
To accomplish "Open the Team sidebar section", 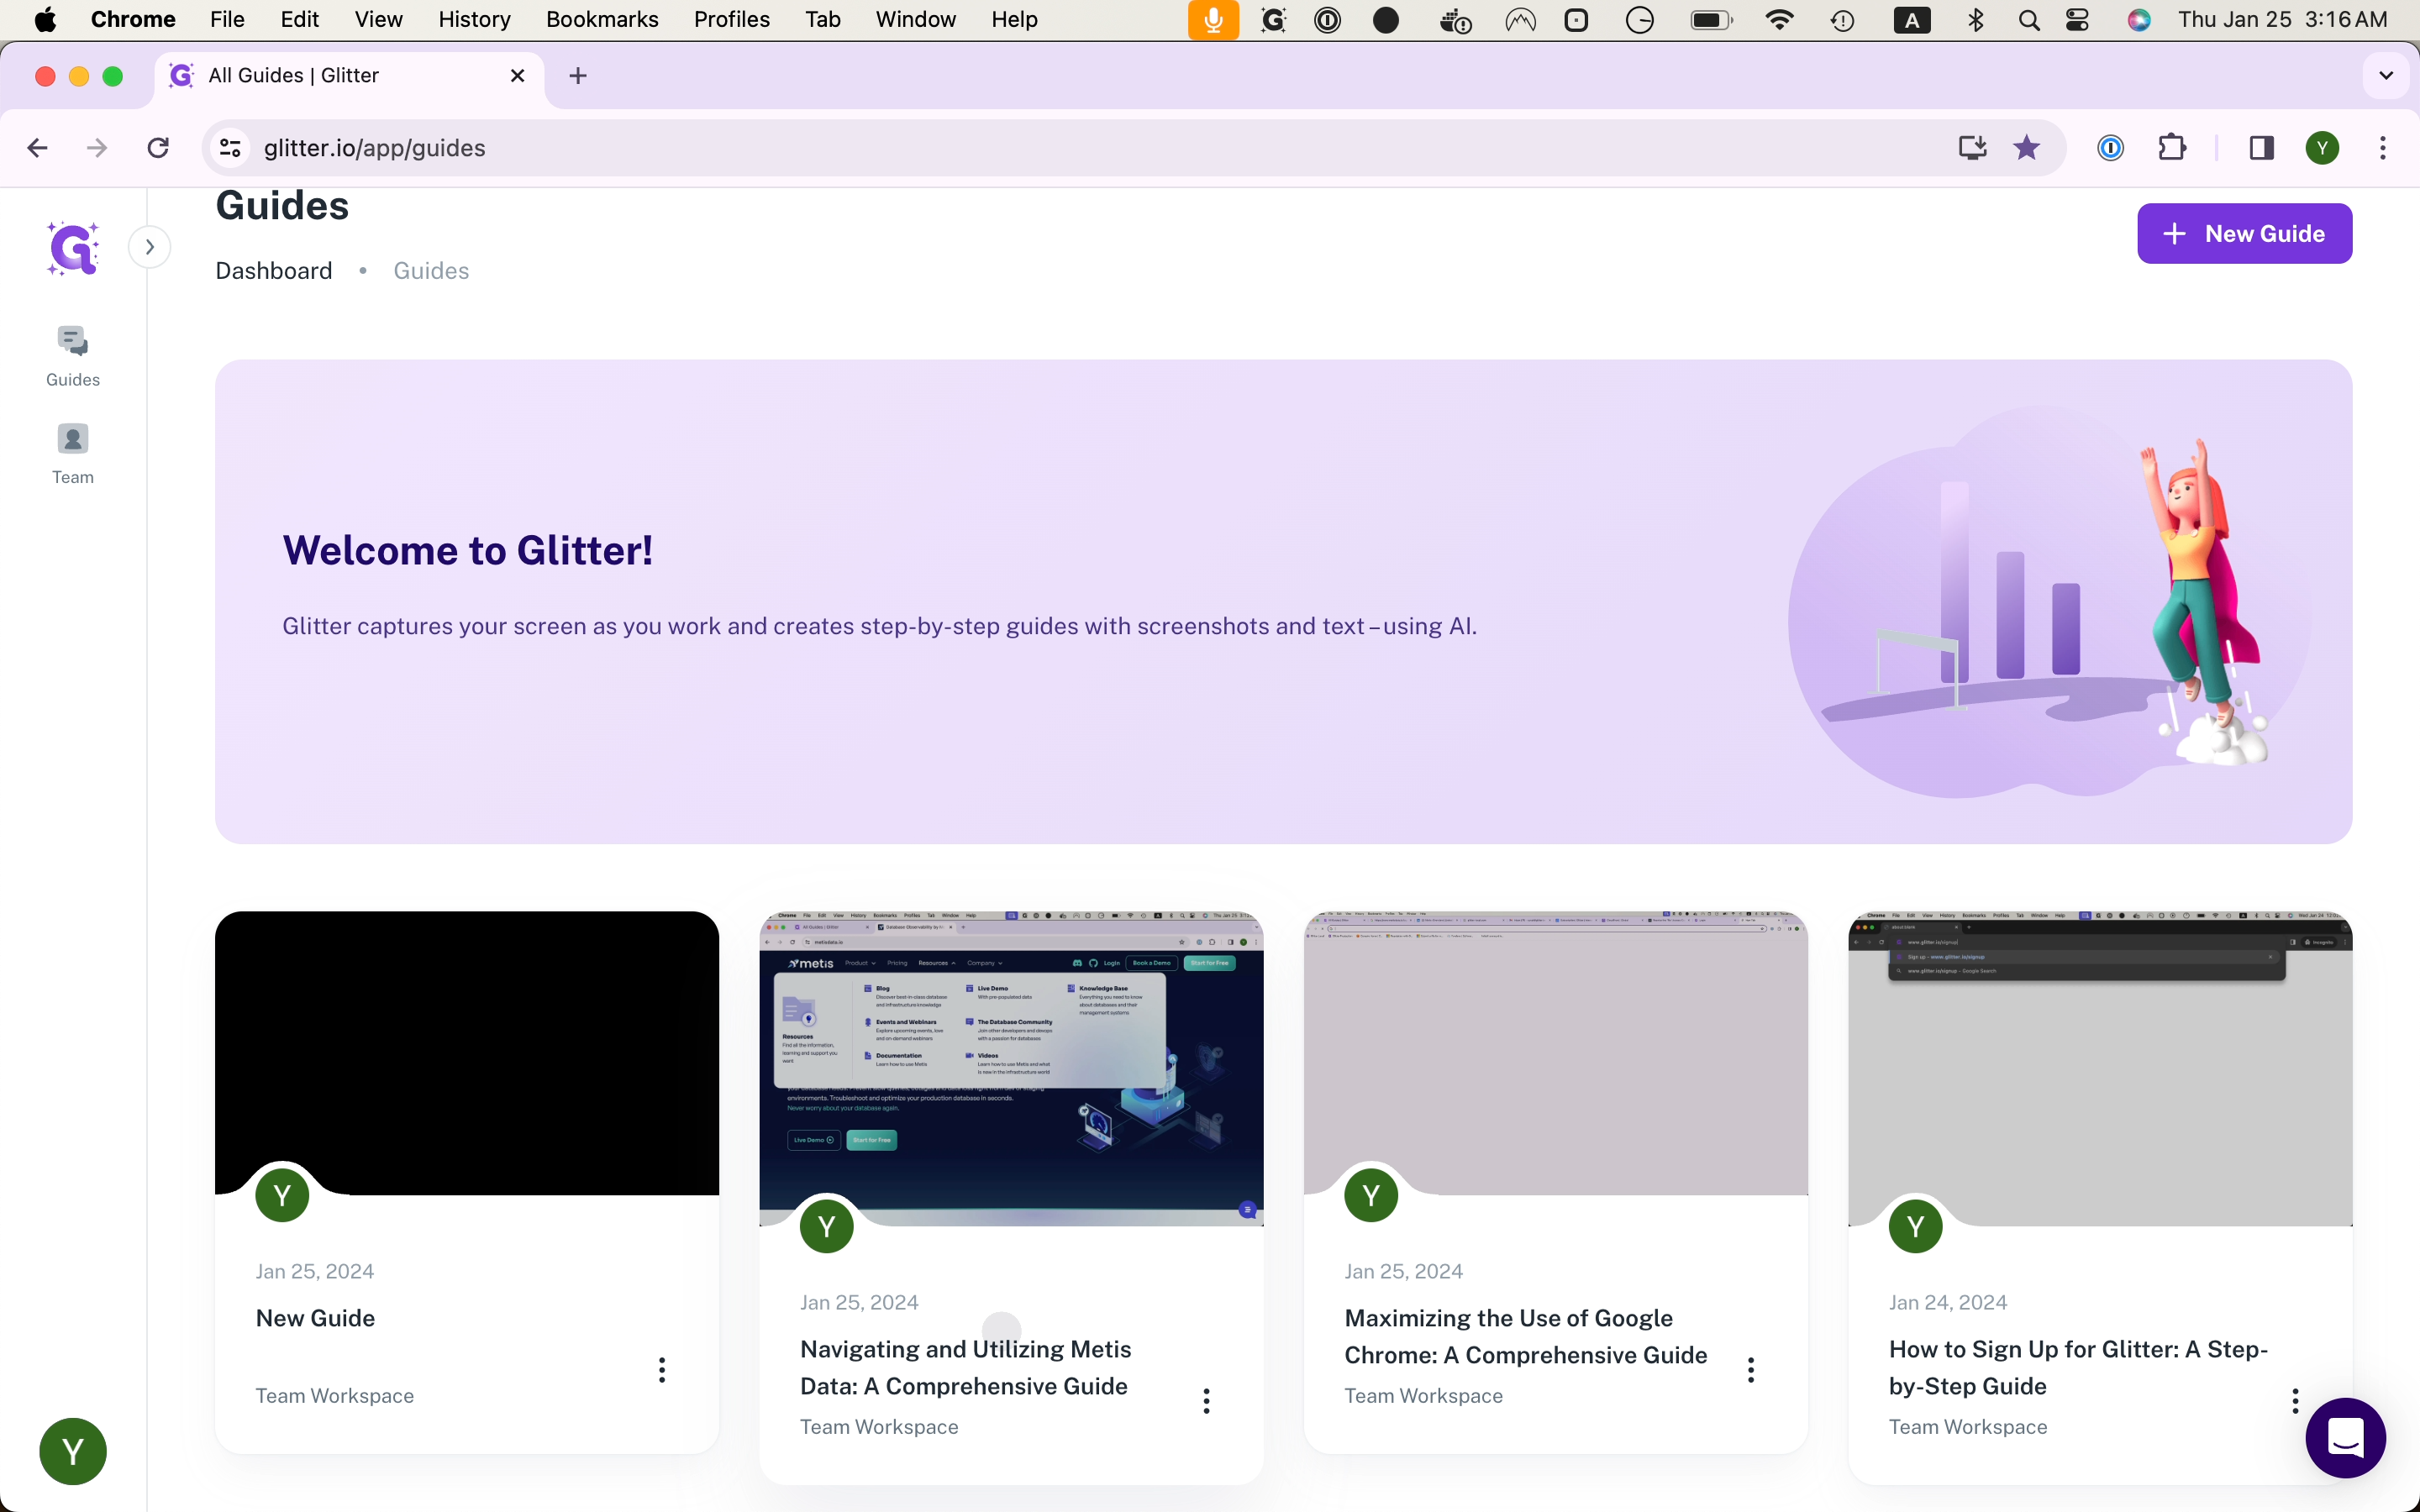I will coord(73,454).
